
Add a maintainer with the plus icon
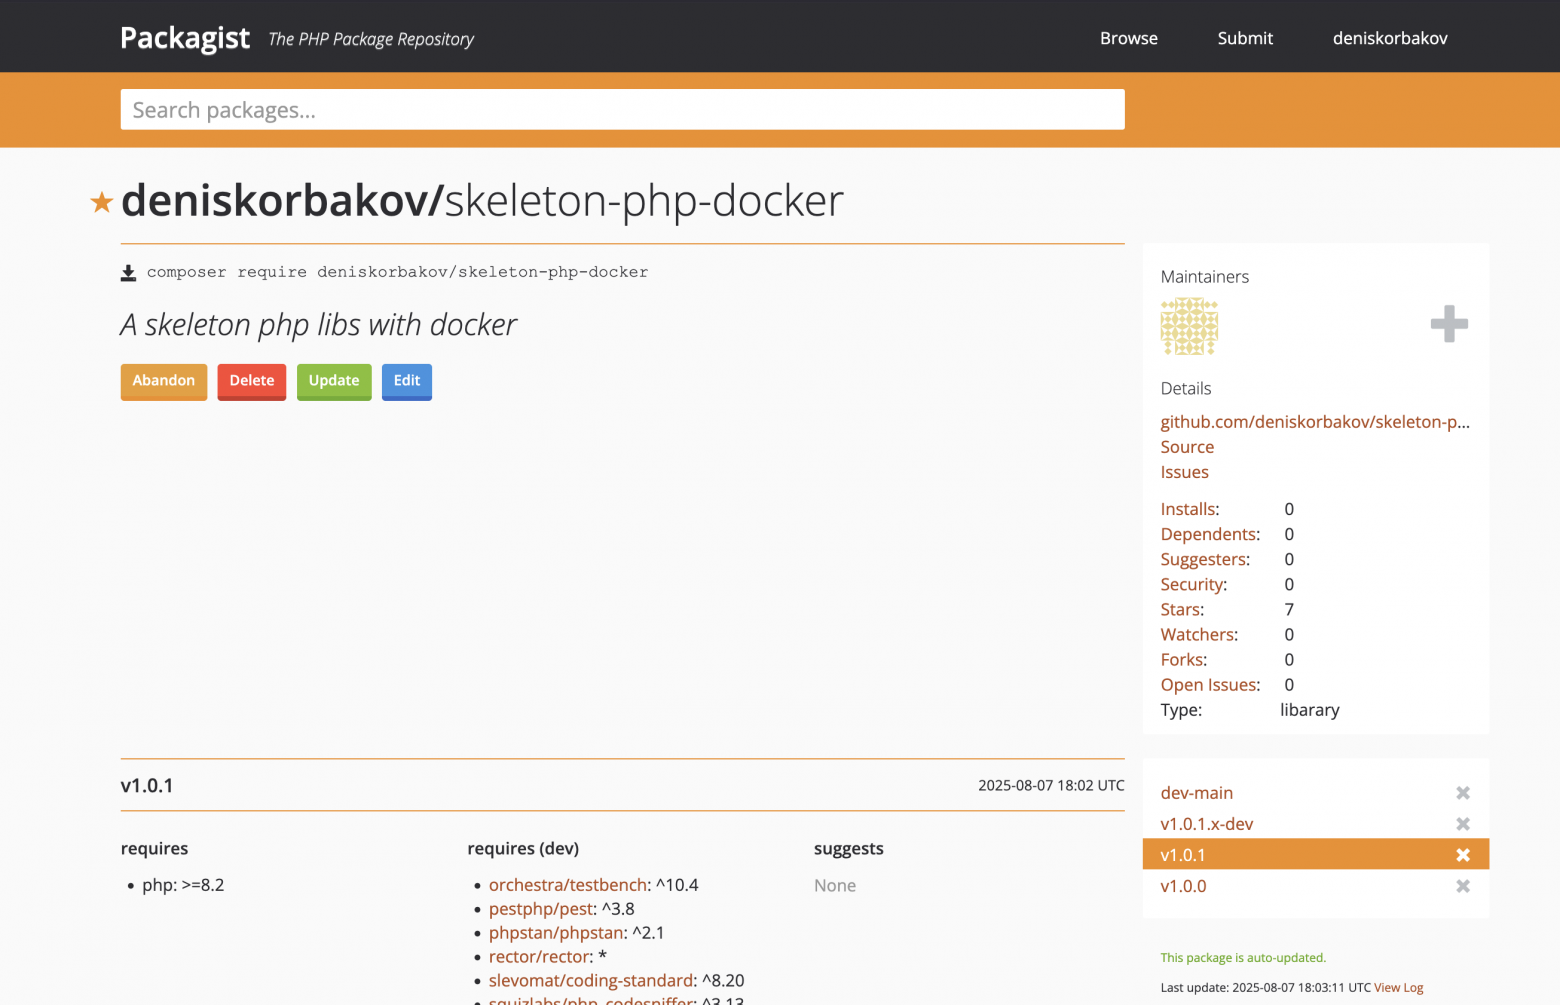tap(1449, 324)
